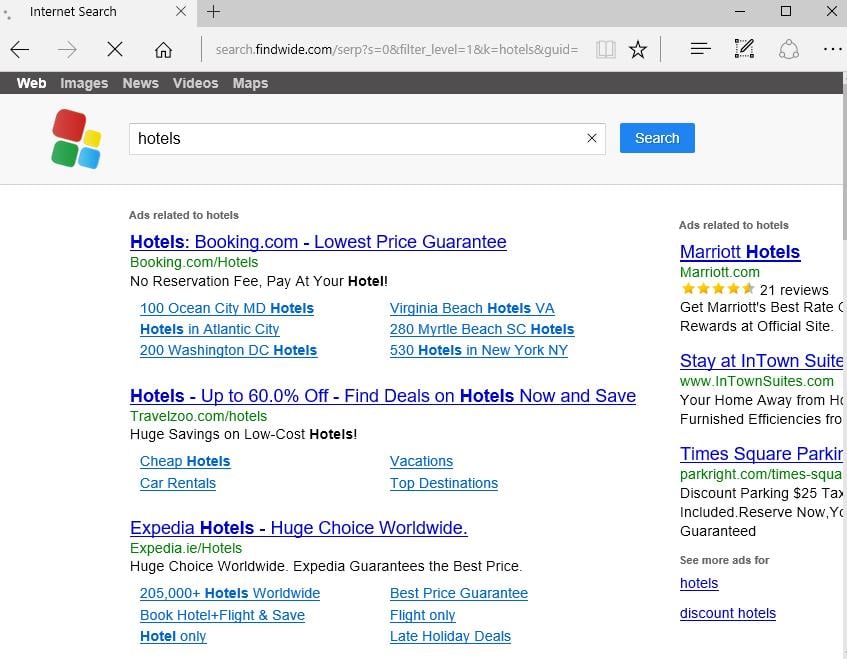Select the Maps search tab
Image resolution: width=847 pixels, height=659 pixels.
pos(250,83)
